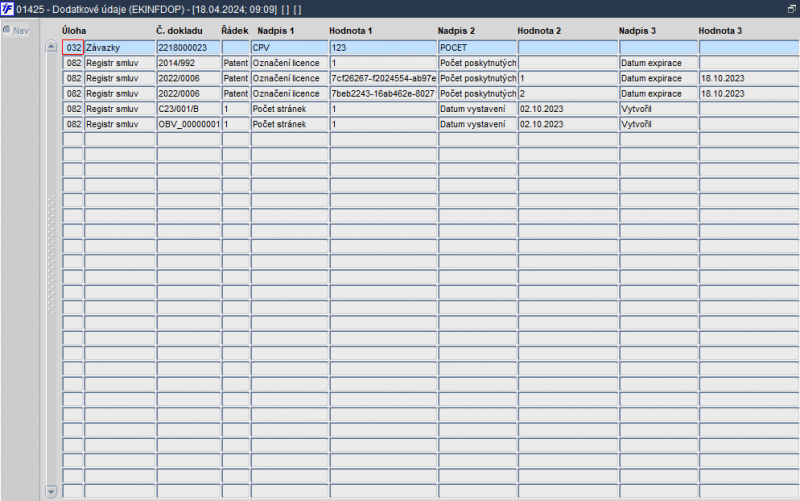Click Vytvořil in C23/001/B row

click(658, 109)
